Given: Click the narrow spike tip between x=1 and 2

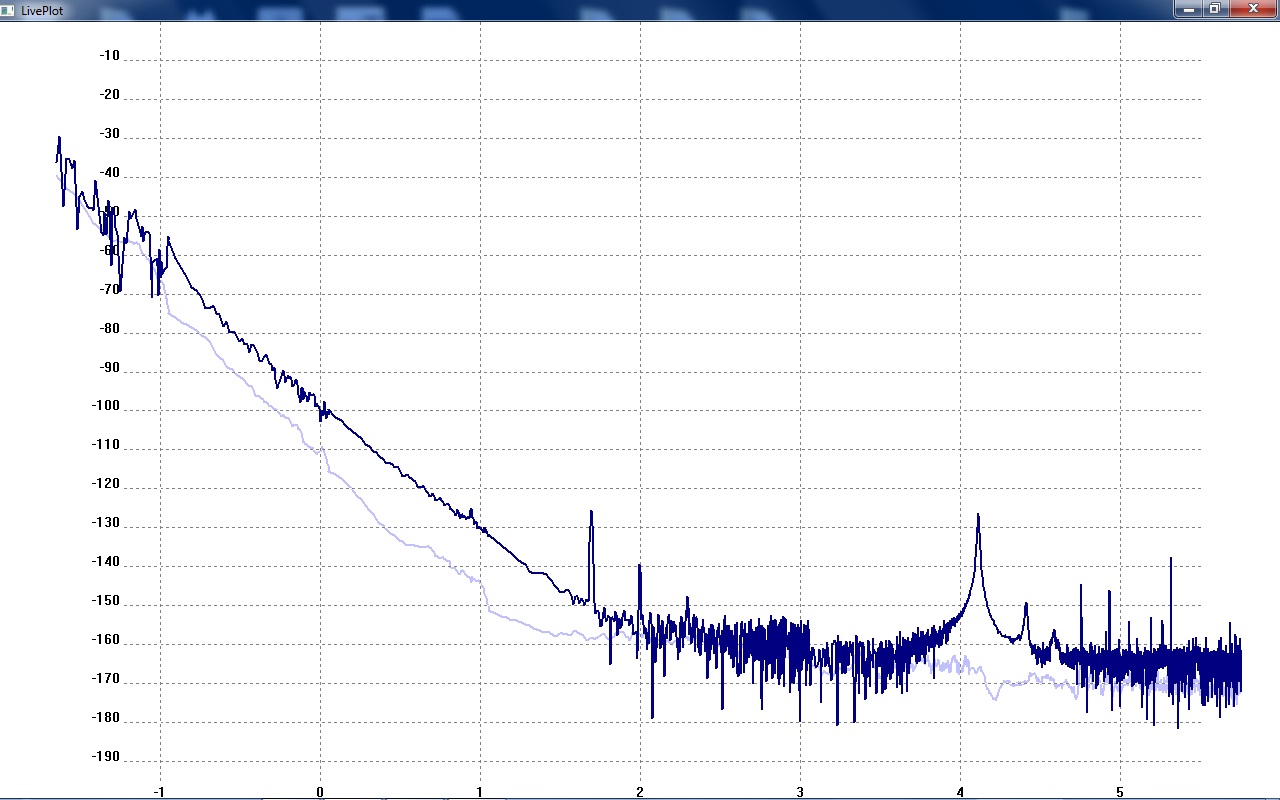Looking at the screenshot, I should click(x=591, y=512).
